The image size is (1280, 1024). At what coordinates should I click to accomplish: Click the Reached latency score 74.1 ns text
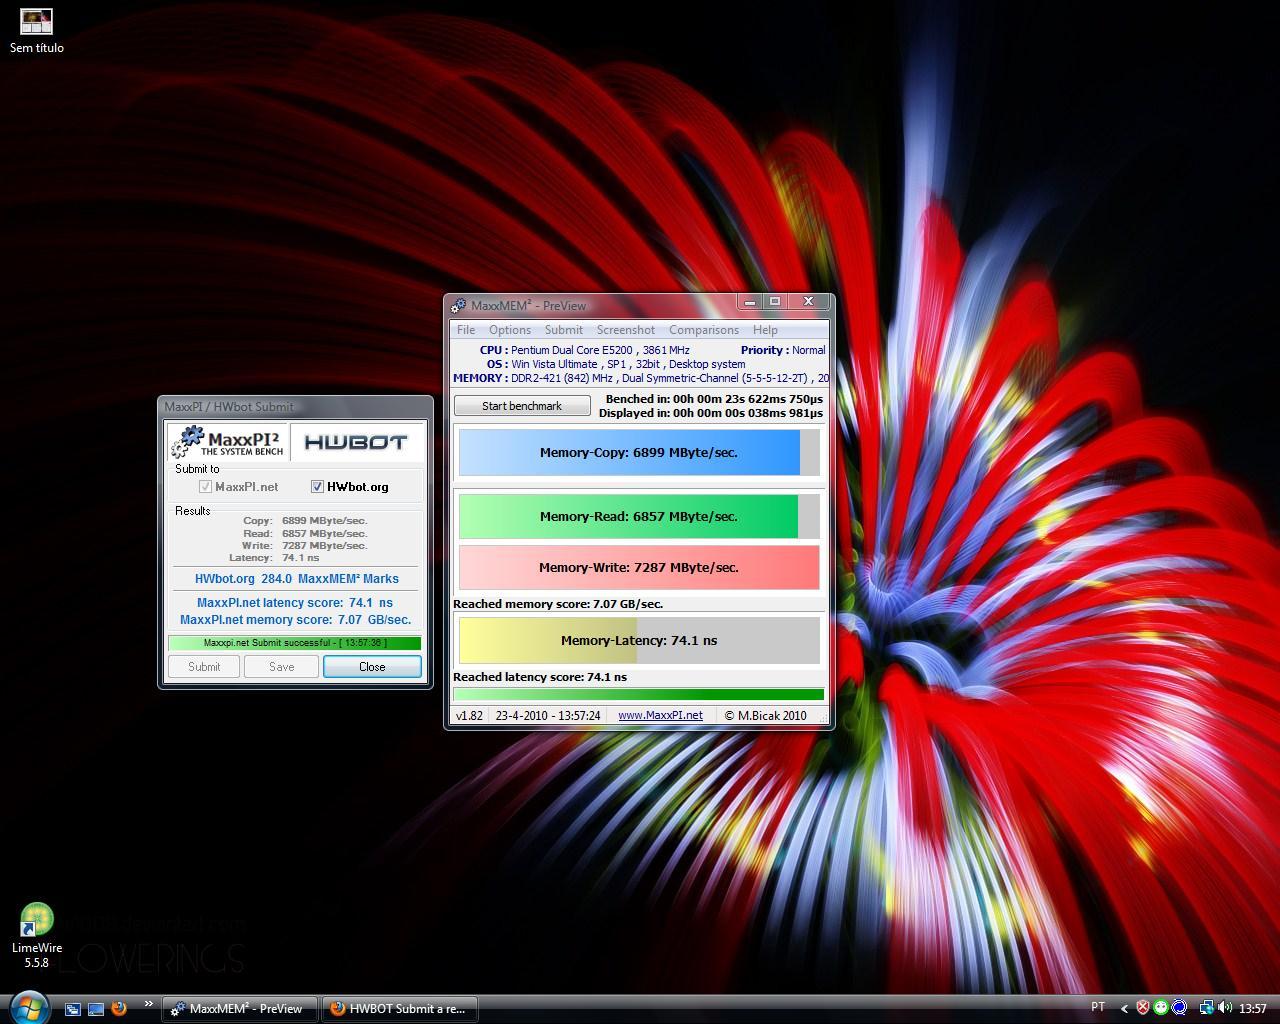click(540, 677)
